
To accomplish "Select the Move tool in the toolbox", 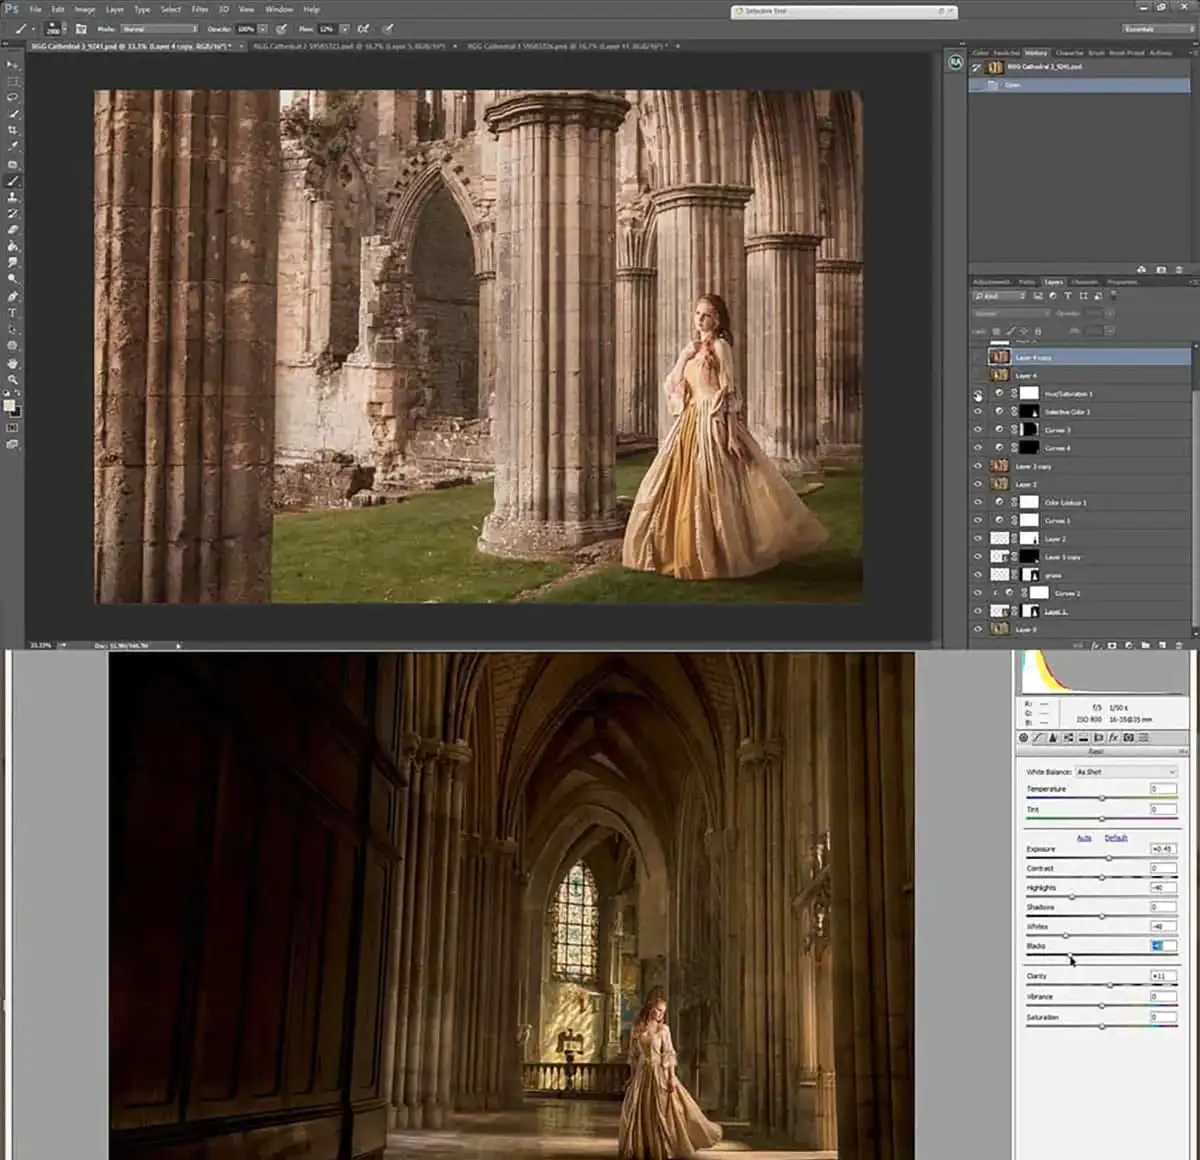I will coord(13,65).
